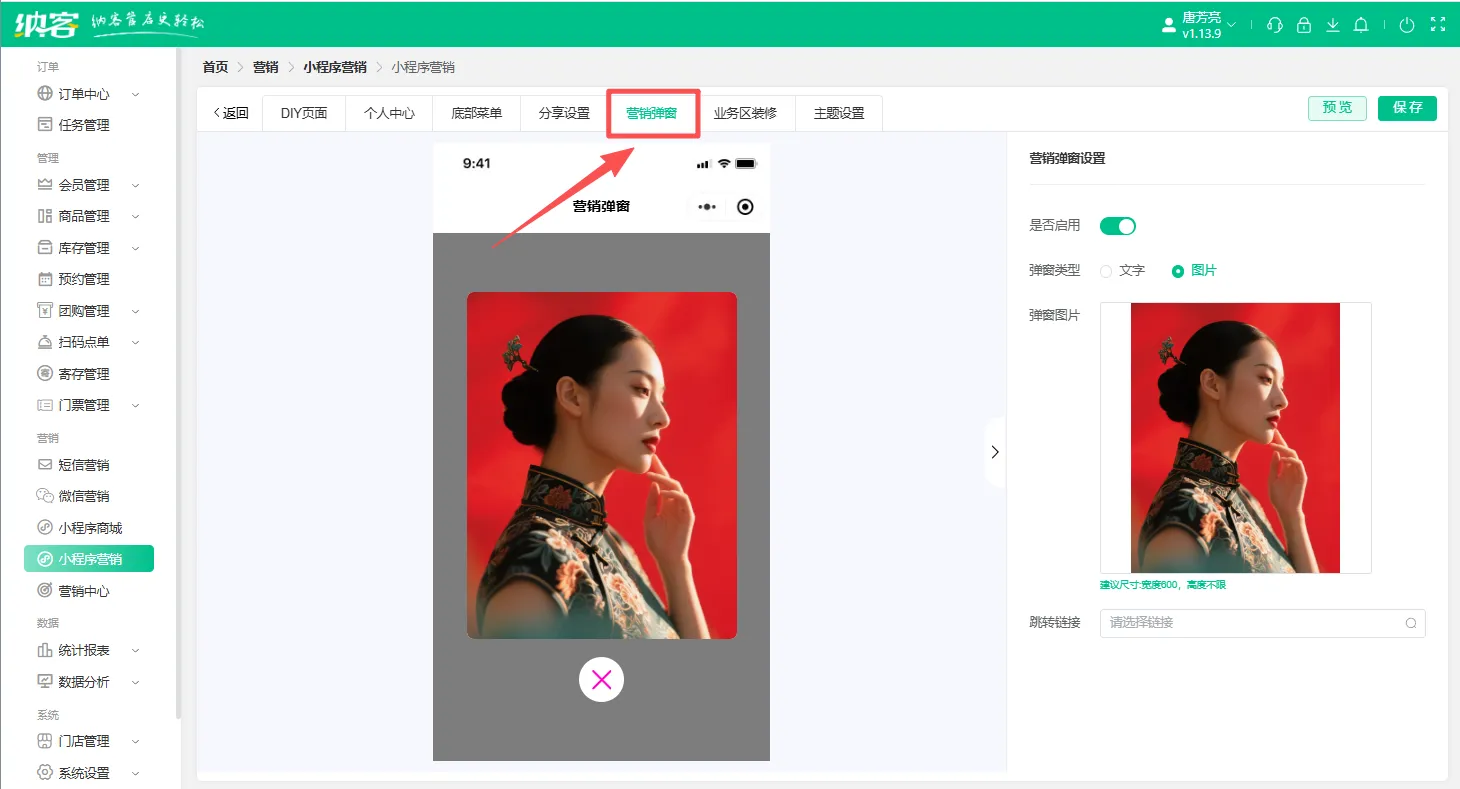
Task: Switch to the 主题设置 tab
Action: [838, 113]
